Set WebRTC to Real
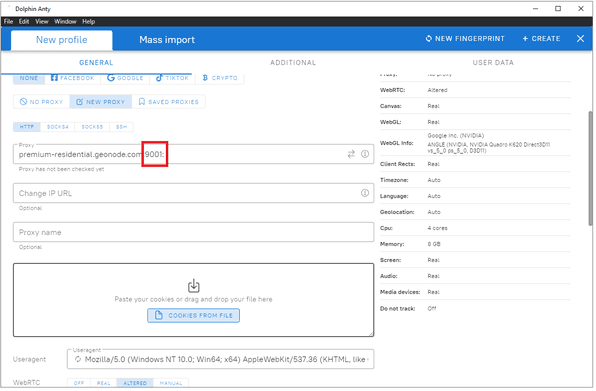596x391 pixels. 104,384
